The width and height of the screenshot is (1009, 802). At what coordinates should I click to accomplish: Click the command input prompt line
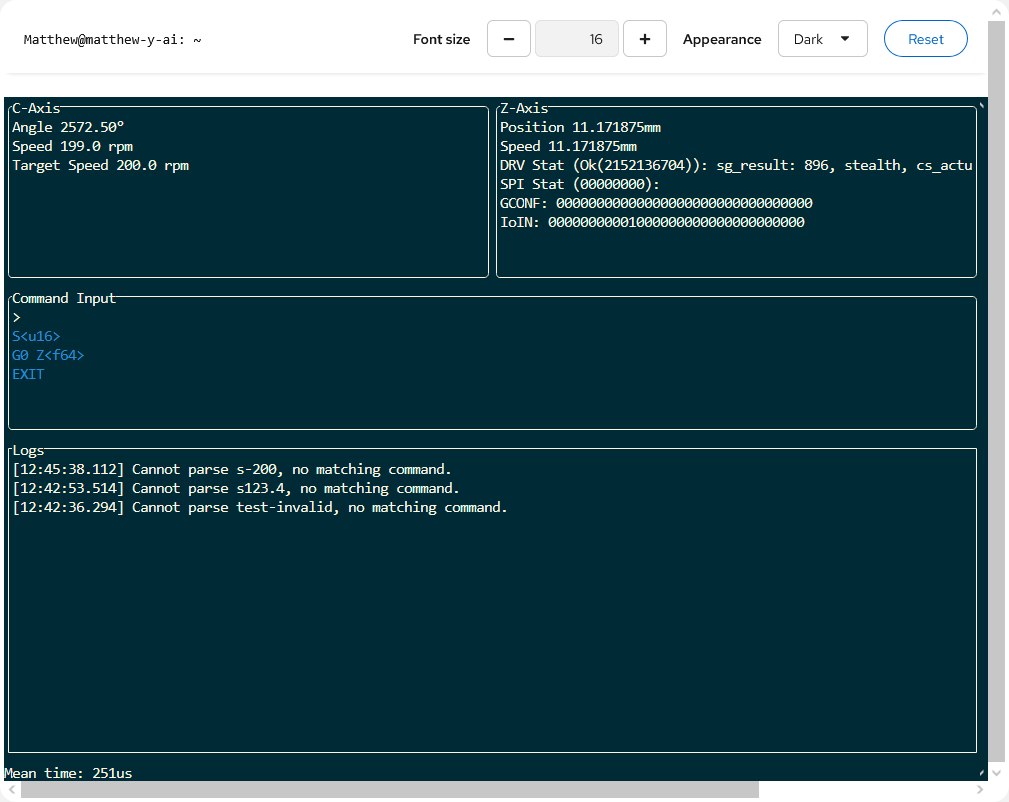pos(492,317)
